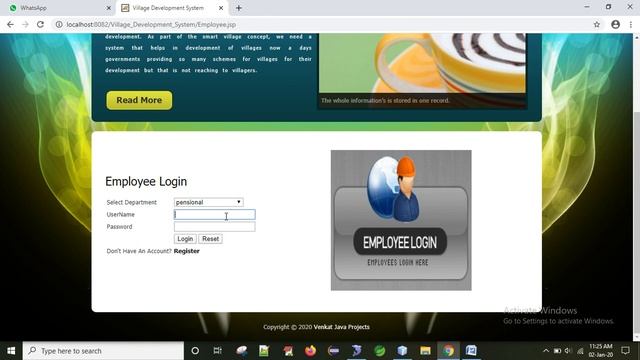
Task: Submit with the Login button
Action: pyautogui.click(x=185, y=239)
